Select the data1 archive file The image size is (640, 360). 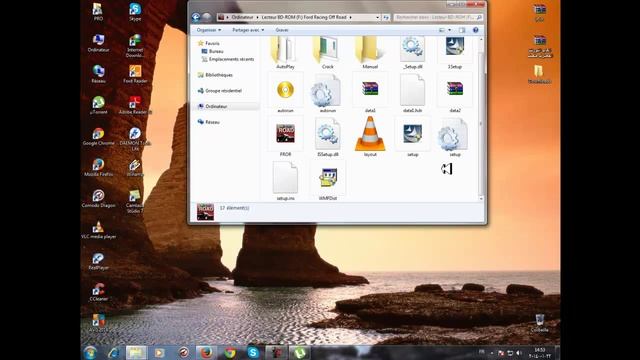click(370, 93)
